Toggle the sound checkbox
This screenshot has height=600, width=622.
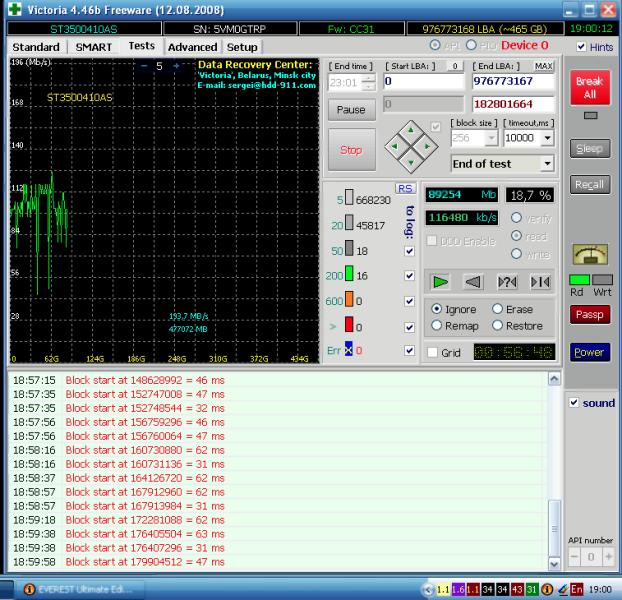pos(574,403)
